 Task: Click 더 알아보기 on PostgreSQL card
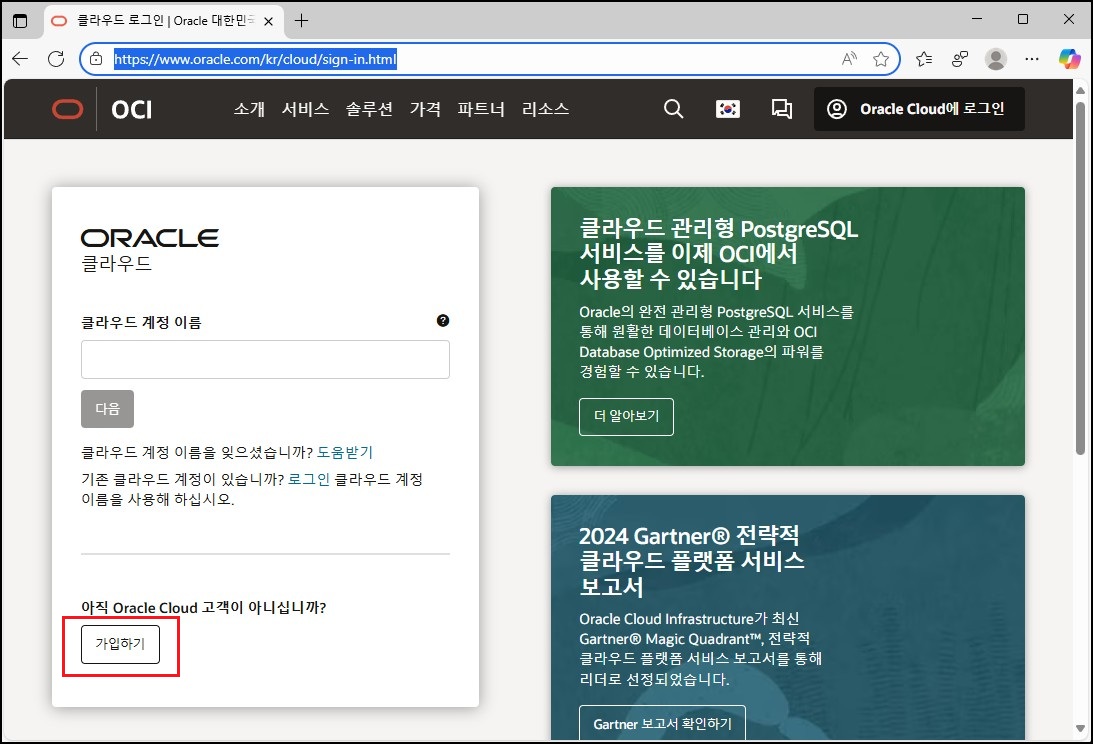click(x=626, y=416)
